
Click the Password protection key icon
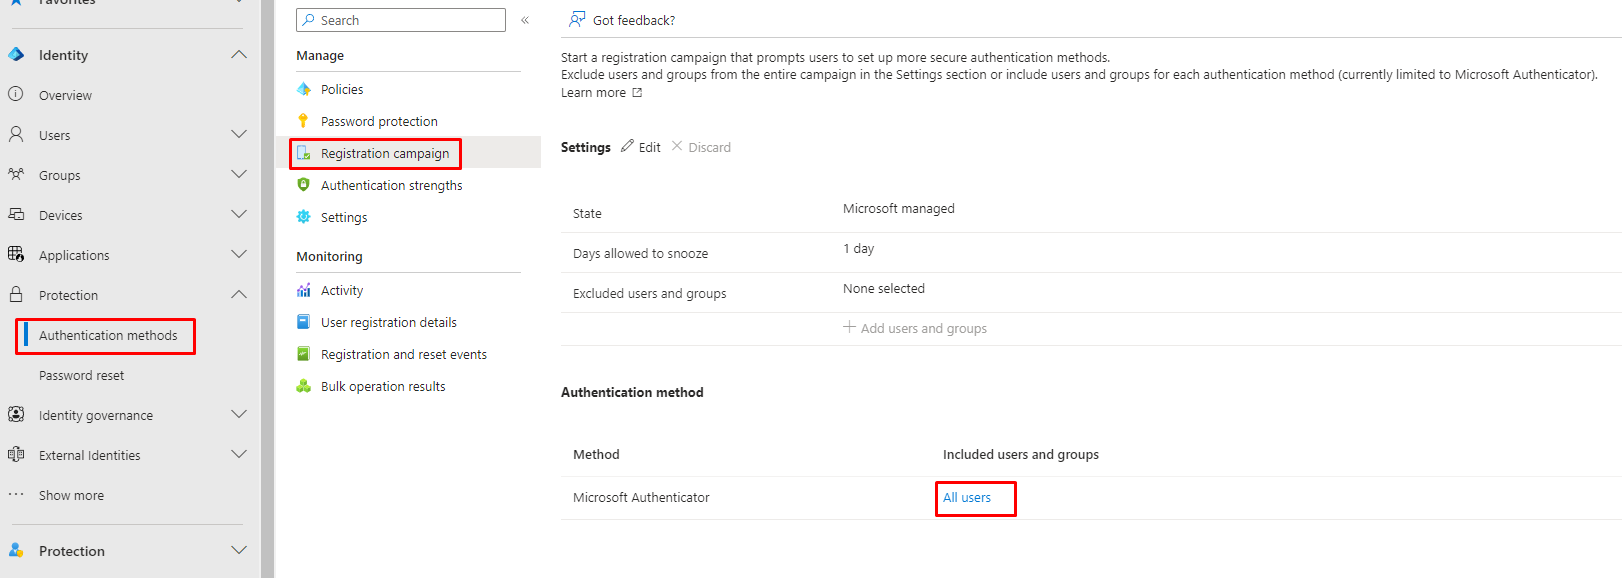pos(304,121)
